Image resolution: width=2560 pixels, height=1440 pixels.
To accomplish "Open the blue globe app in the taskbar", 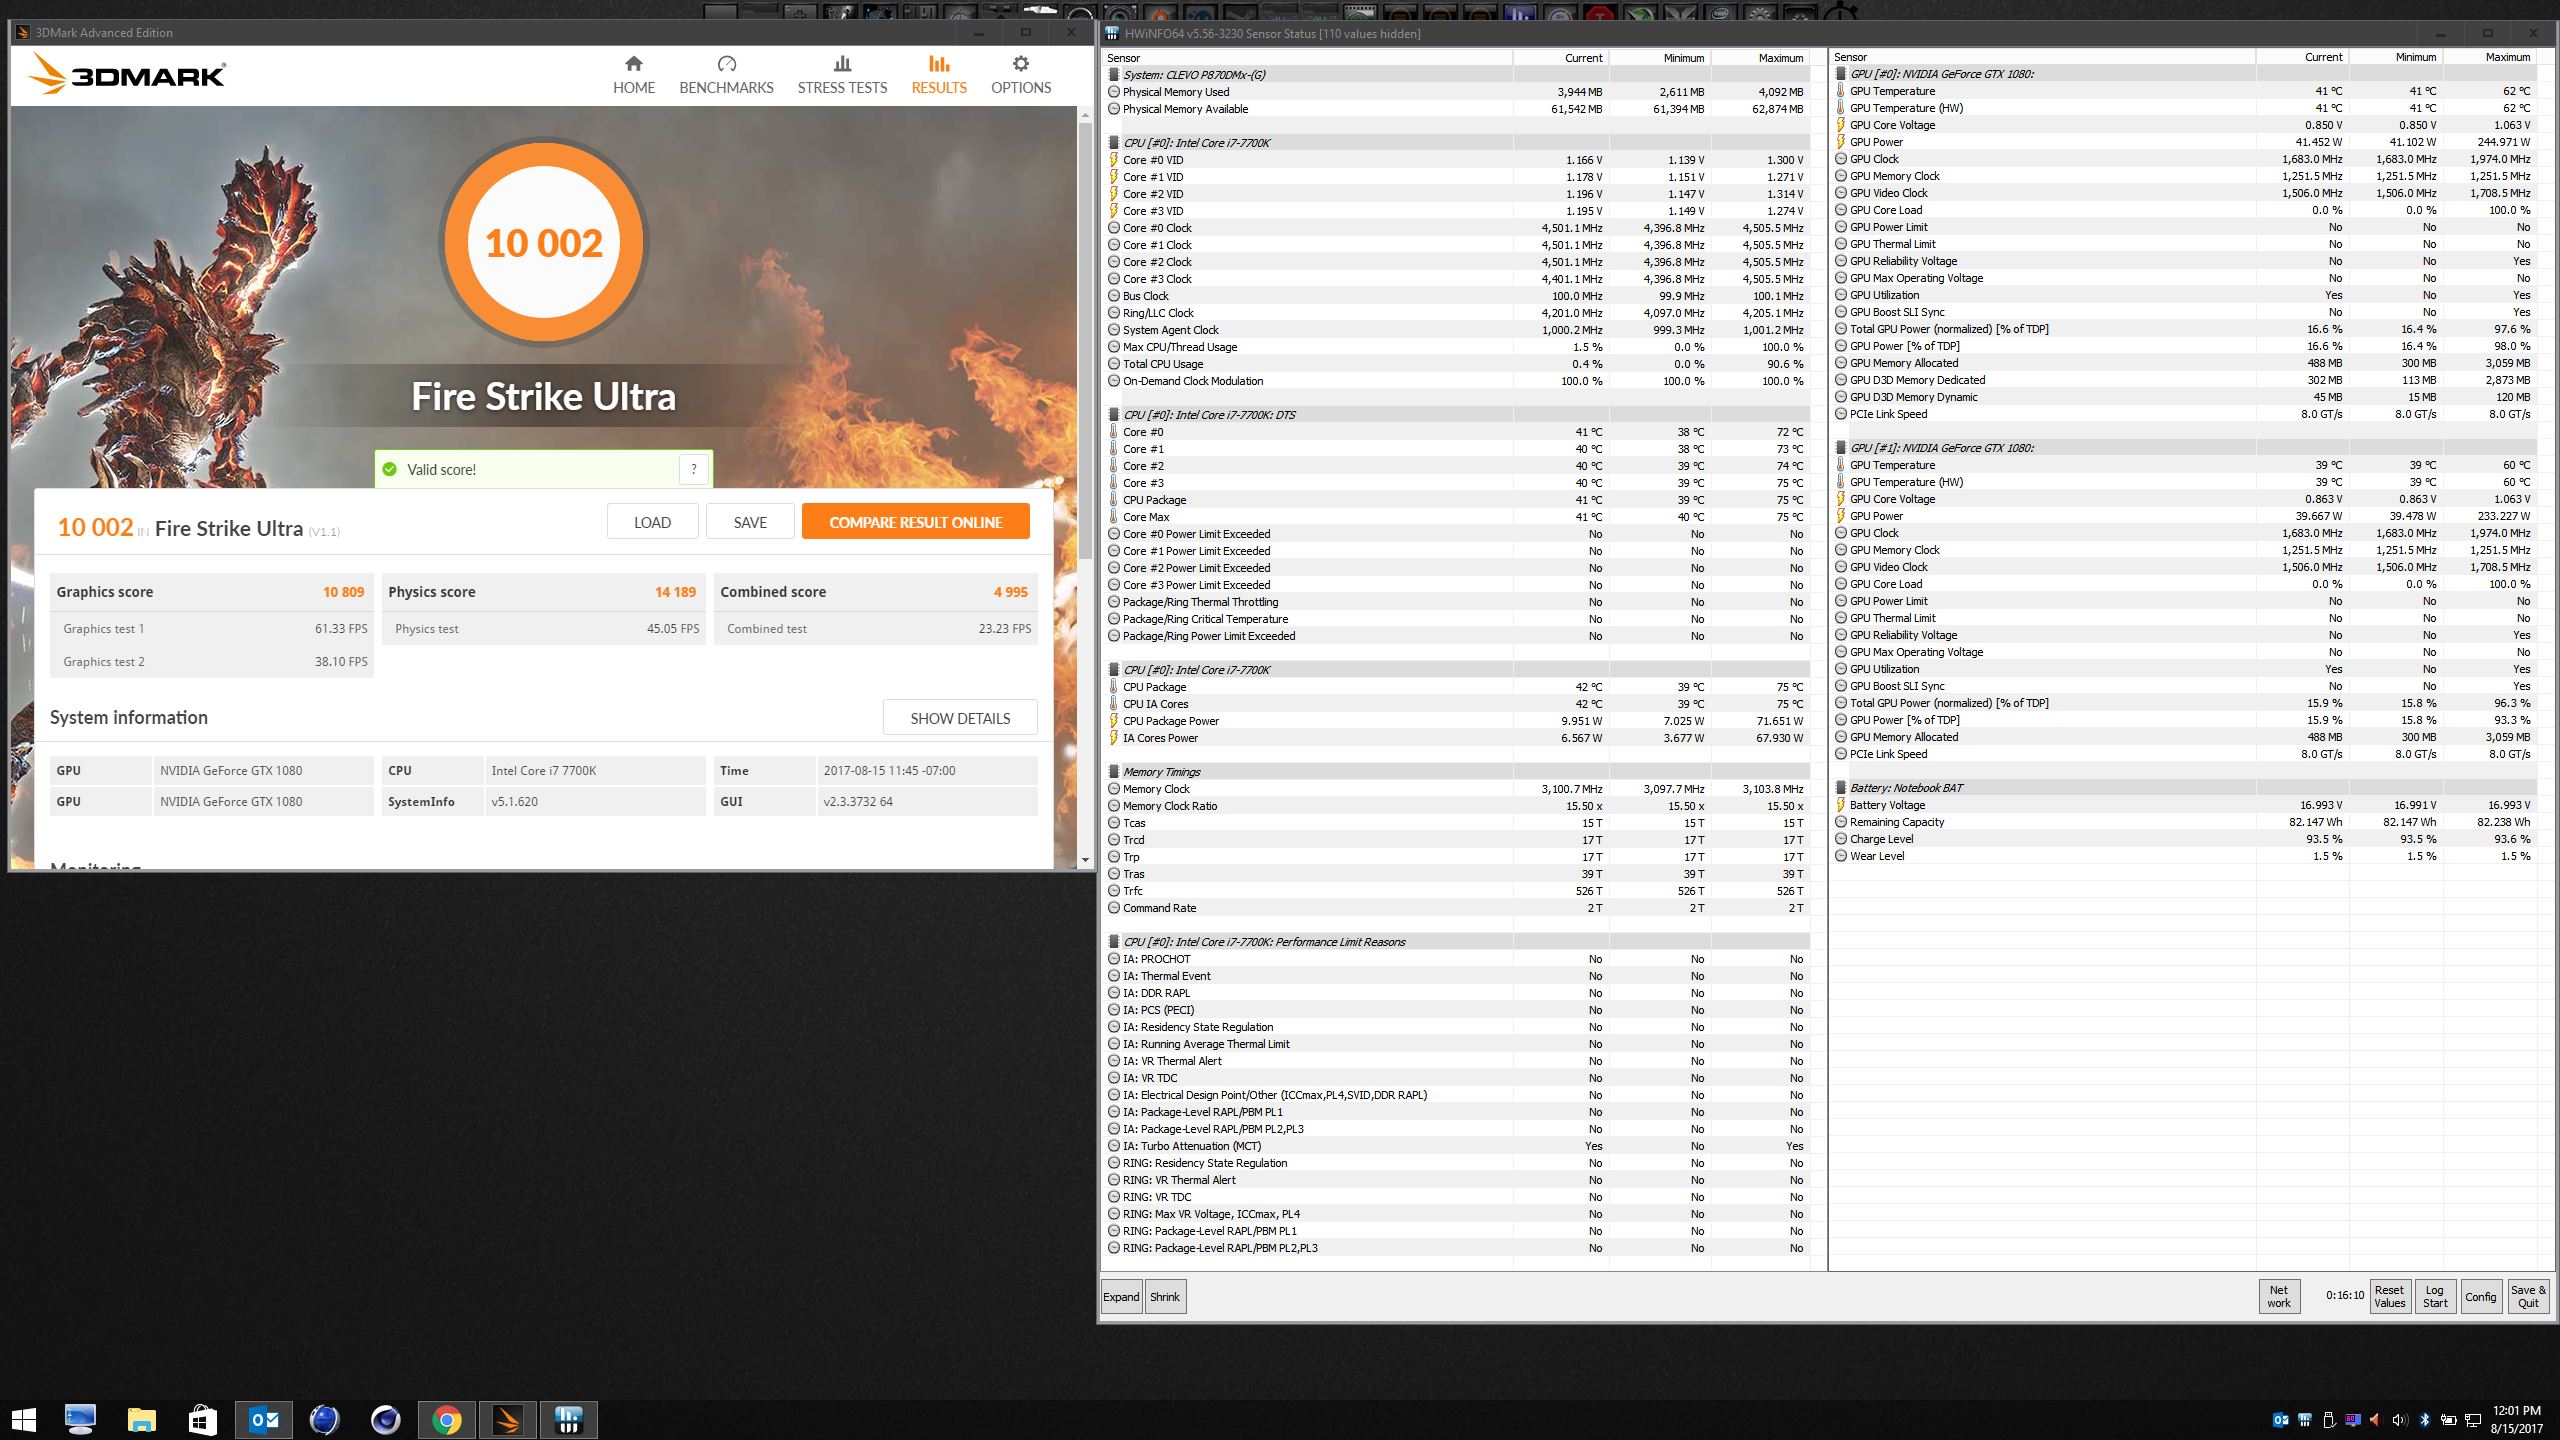I will pos(324,1419).
